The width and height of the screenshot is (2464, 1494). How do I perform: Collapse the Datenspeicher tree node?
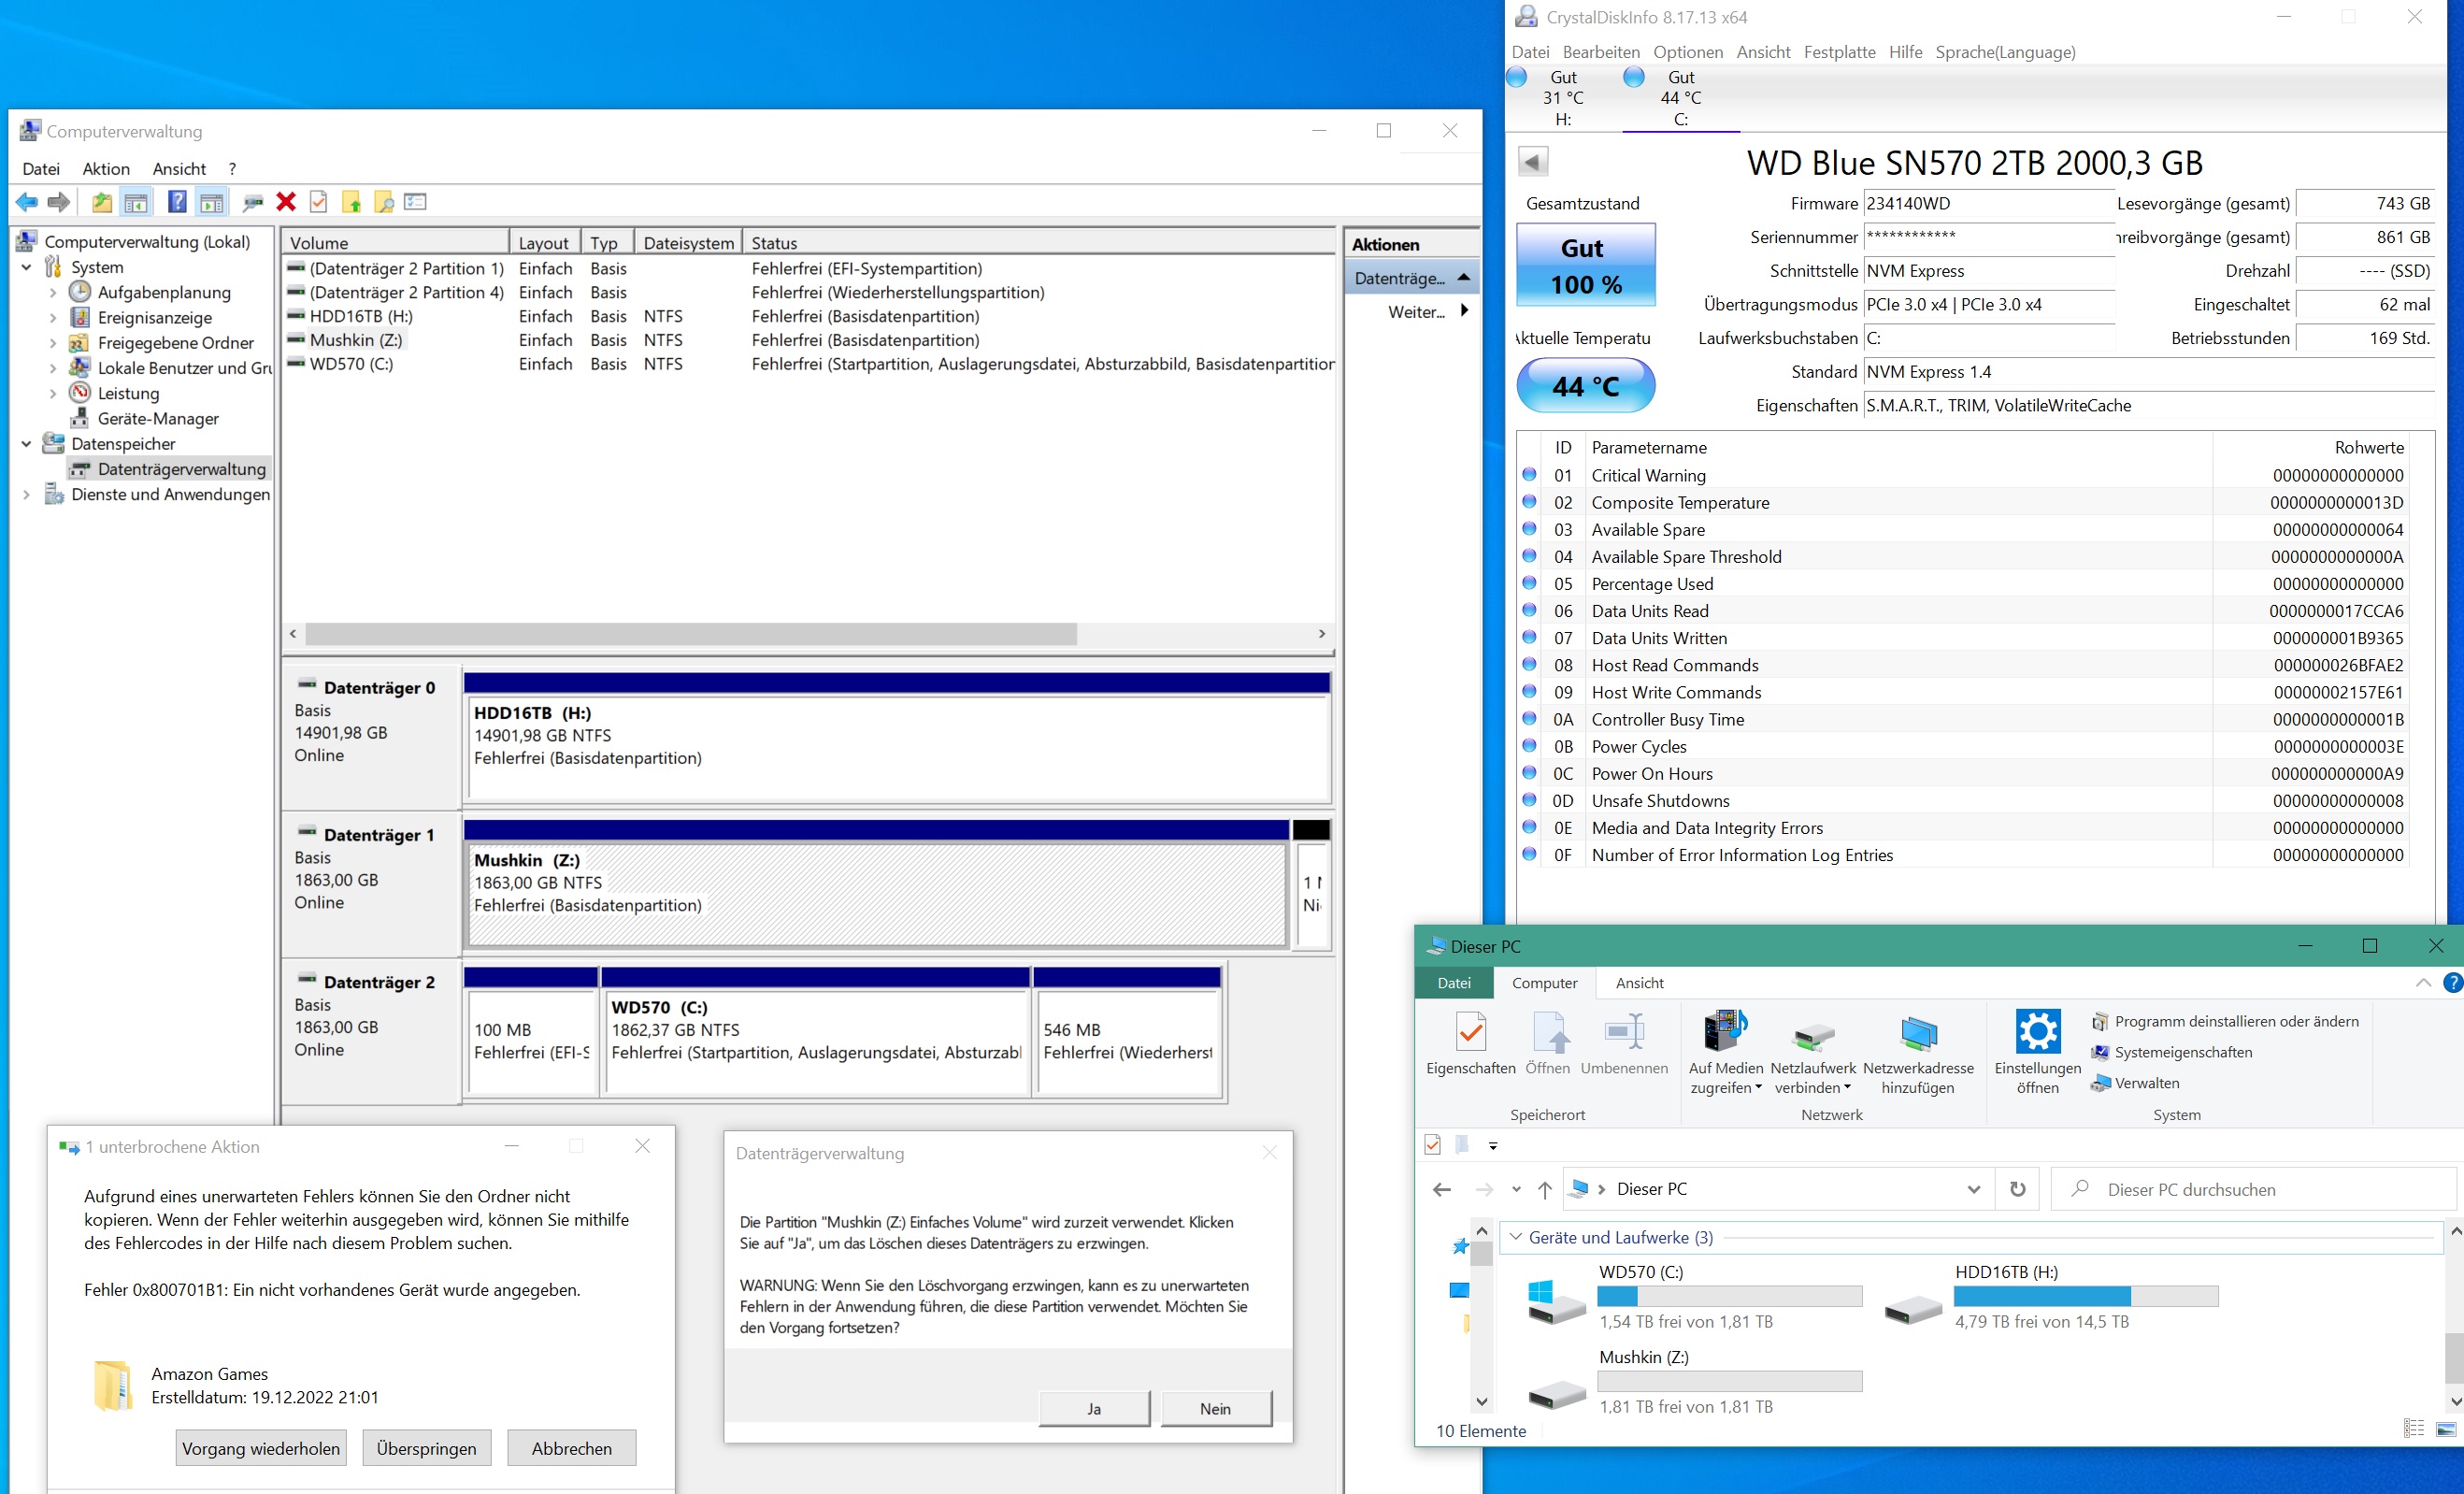(27, 444)
